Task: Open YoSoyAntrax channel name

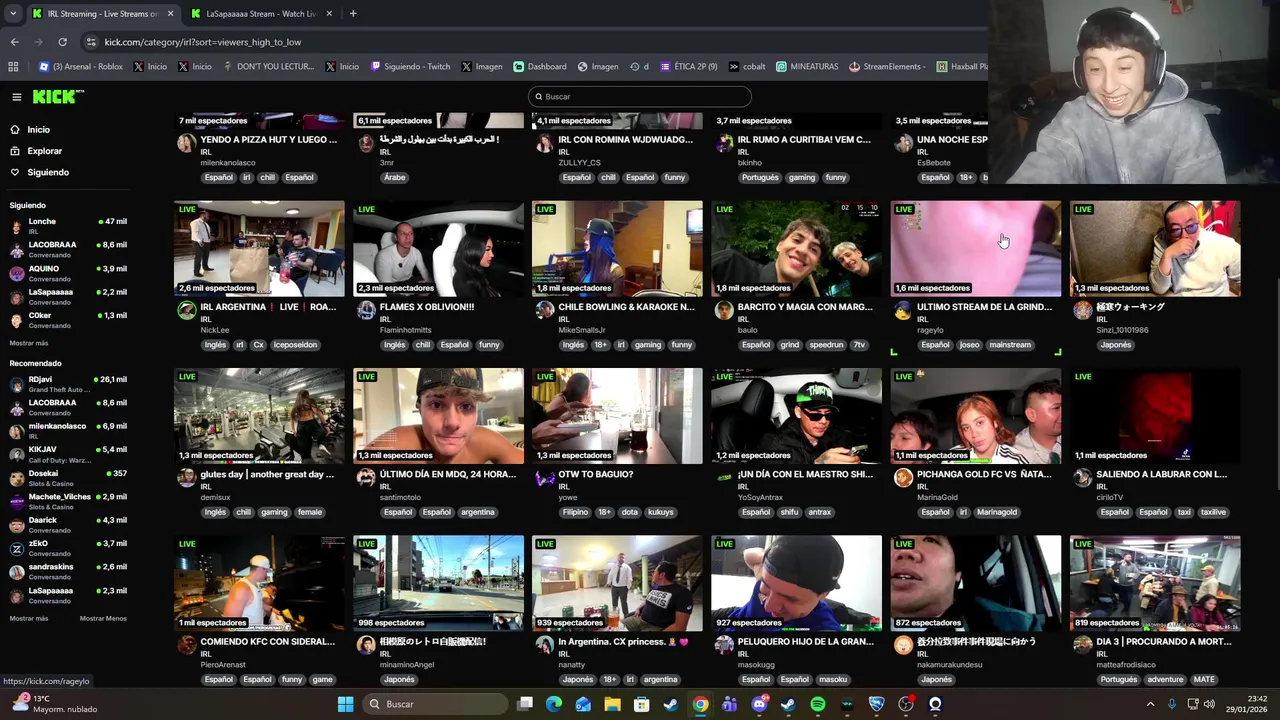Action: tap(763, 497)
